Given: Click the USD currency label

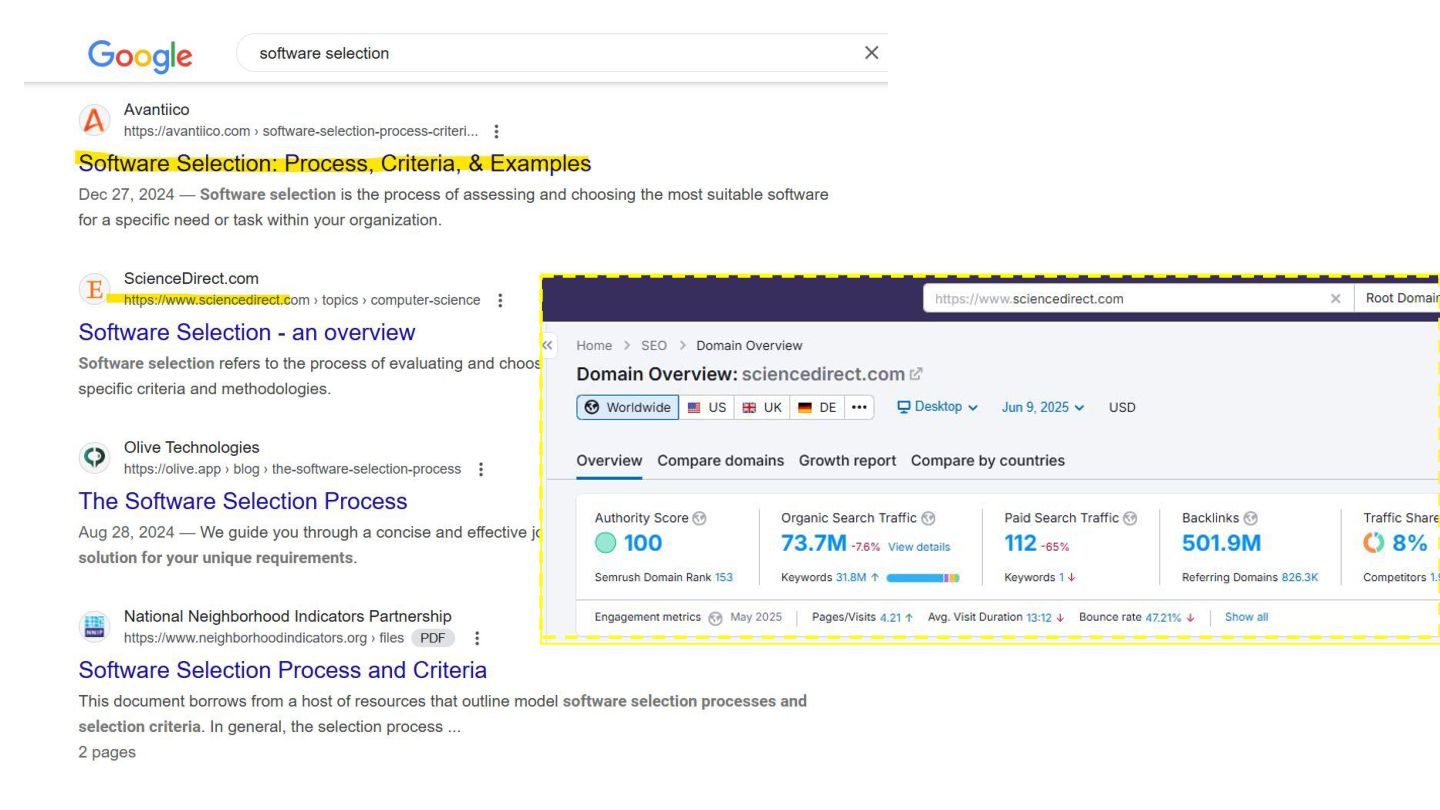Looking at the screenshot, I should (1122, 407).
